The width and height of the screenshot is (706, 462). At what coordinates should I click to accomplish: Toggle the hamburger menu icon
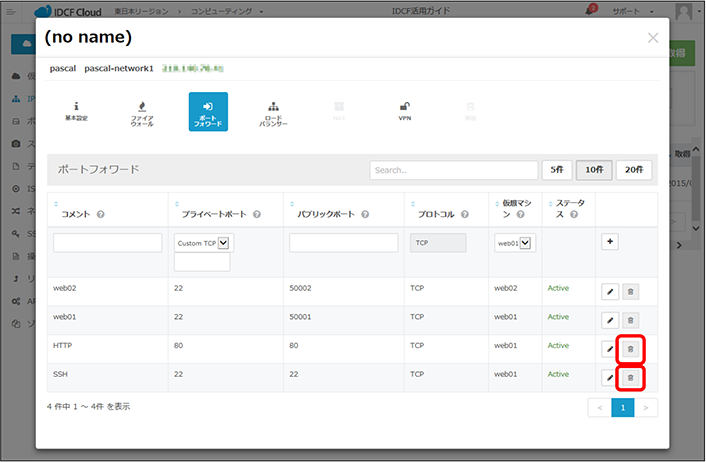pos(11,12)
